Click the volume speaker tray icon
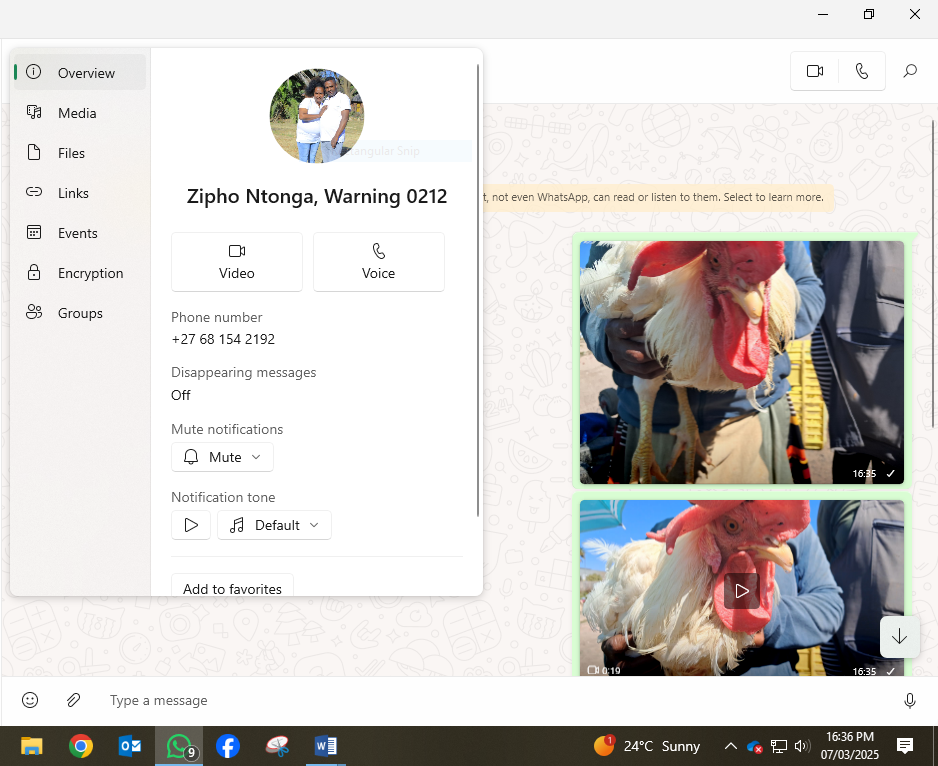The height and width of the screenshot is (766, 938). (802, 746)
